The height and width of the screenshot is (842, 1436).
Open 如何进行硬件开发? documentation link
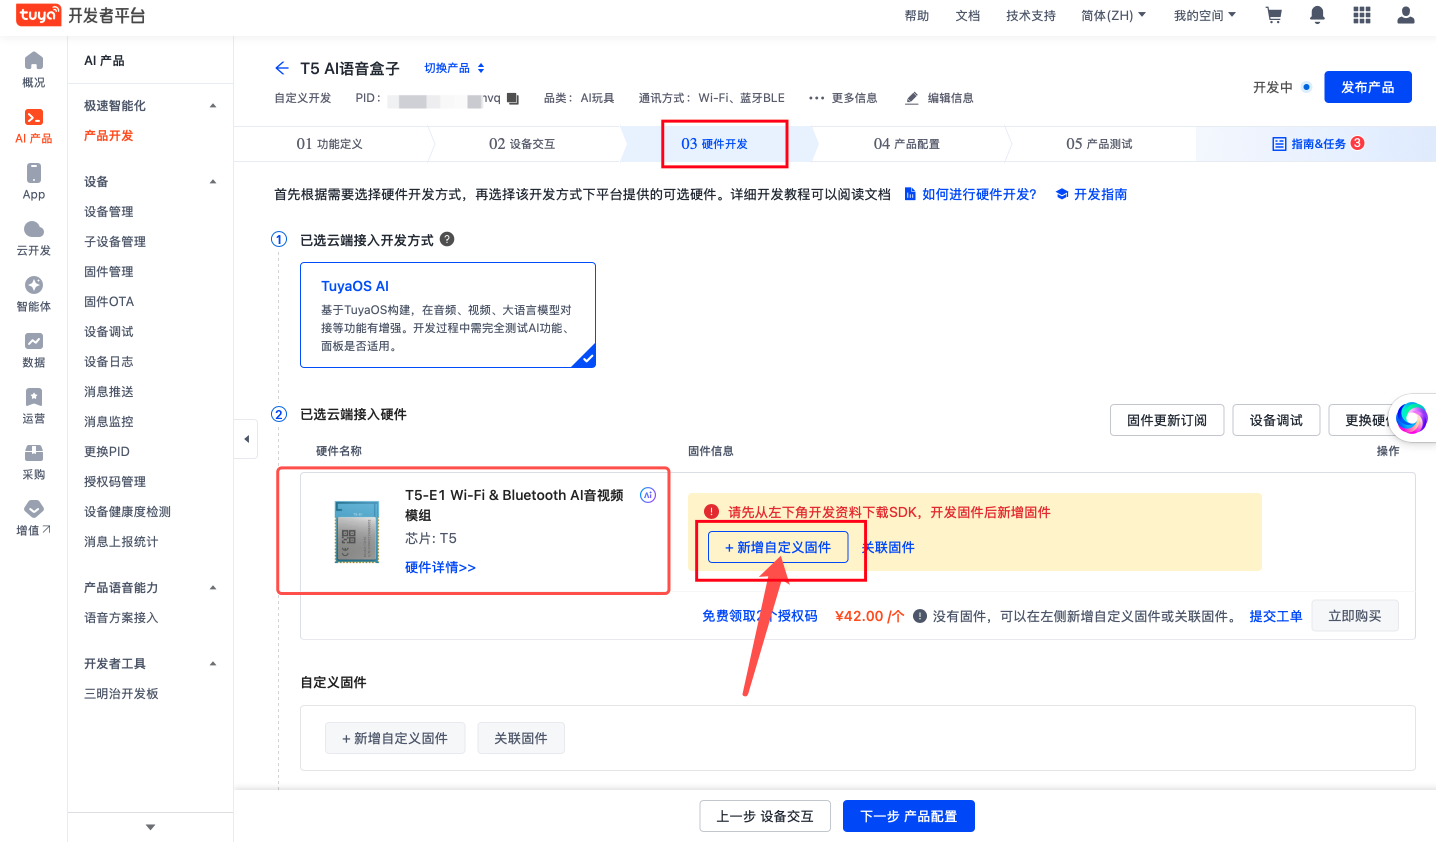click(971, 194)
